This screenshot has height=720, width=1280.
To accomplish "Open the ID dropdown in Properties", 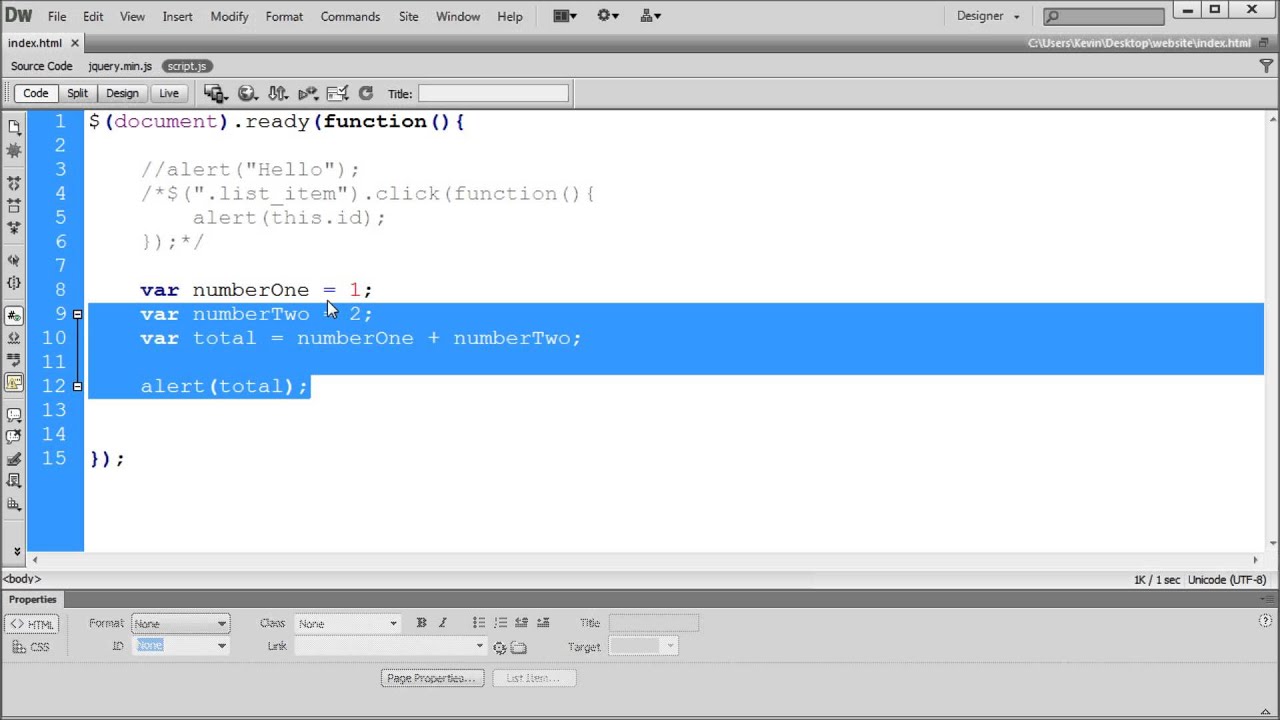I will pos(180,646).
